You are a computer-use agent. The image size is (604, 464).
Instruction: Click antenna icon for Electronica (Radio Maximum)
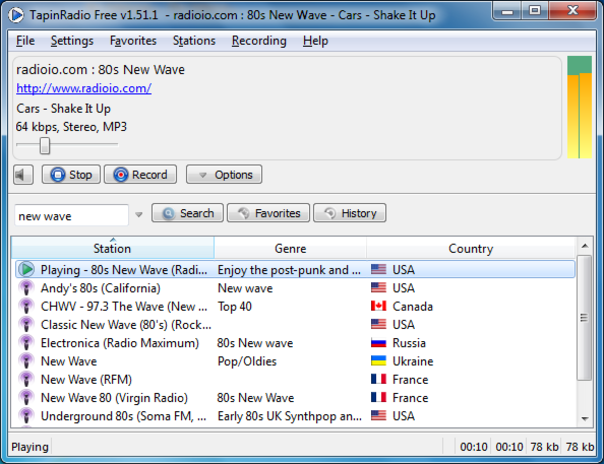tap(27, 343)
